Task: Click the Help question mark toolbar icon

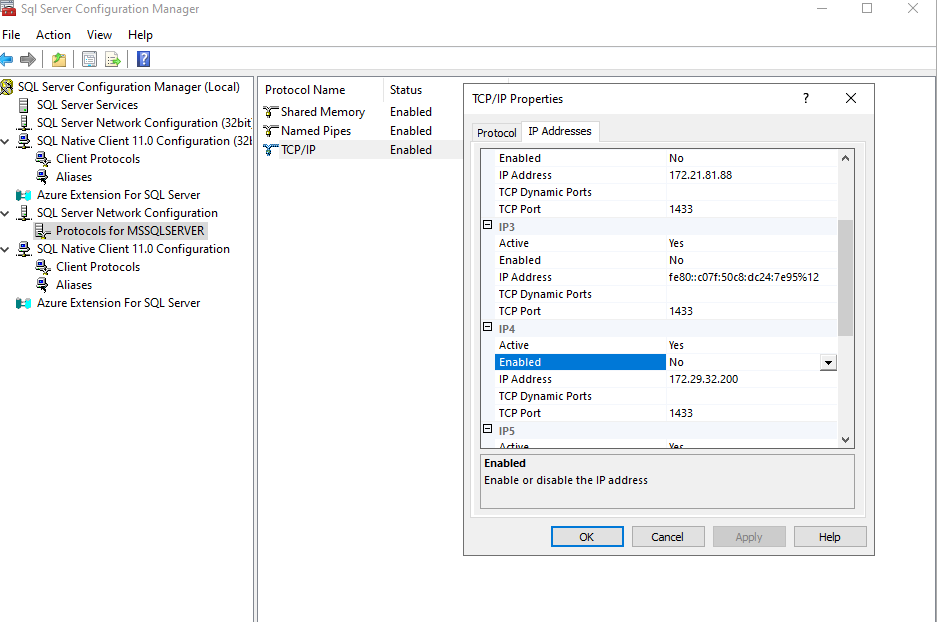Action: click(141, 59)
